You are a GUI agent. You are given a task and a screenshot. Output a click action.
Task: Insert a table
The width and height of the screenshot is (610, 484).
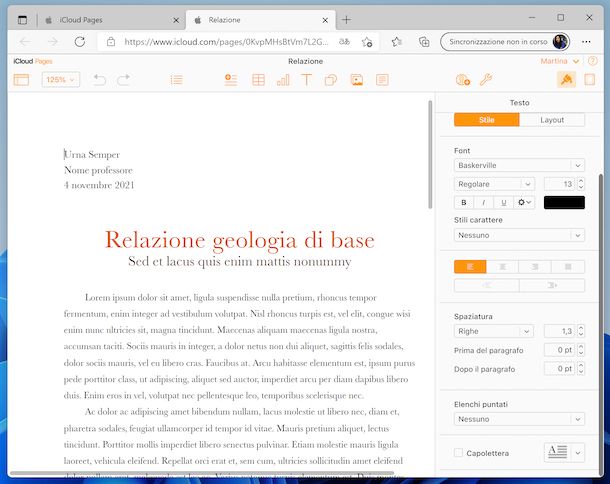pos(258,80)
